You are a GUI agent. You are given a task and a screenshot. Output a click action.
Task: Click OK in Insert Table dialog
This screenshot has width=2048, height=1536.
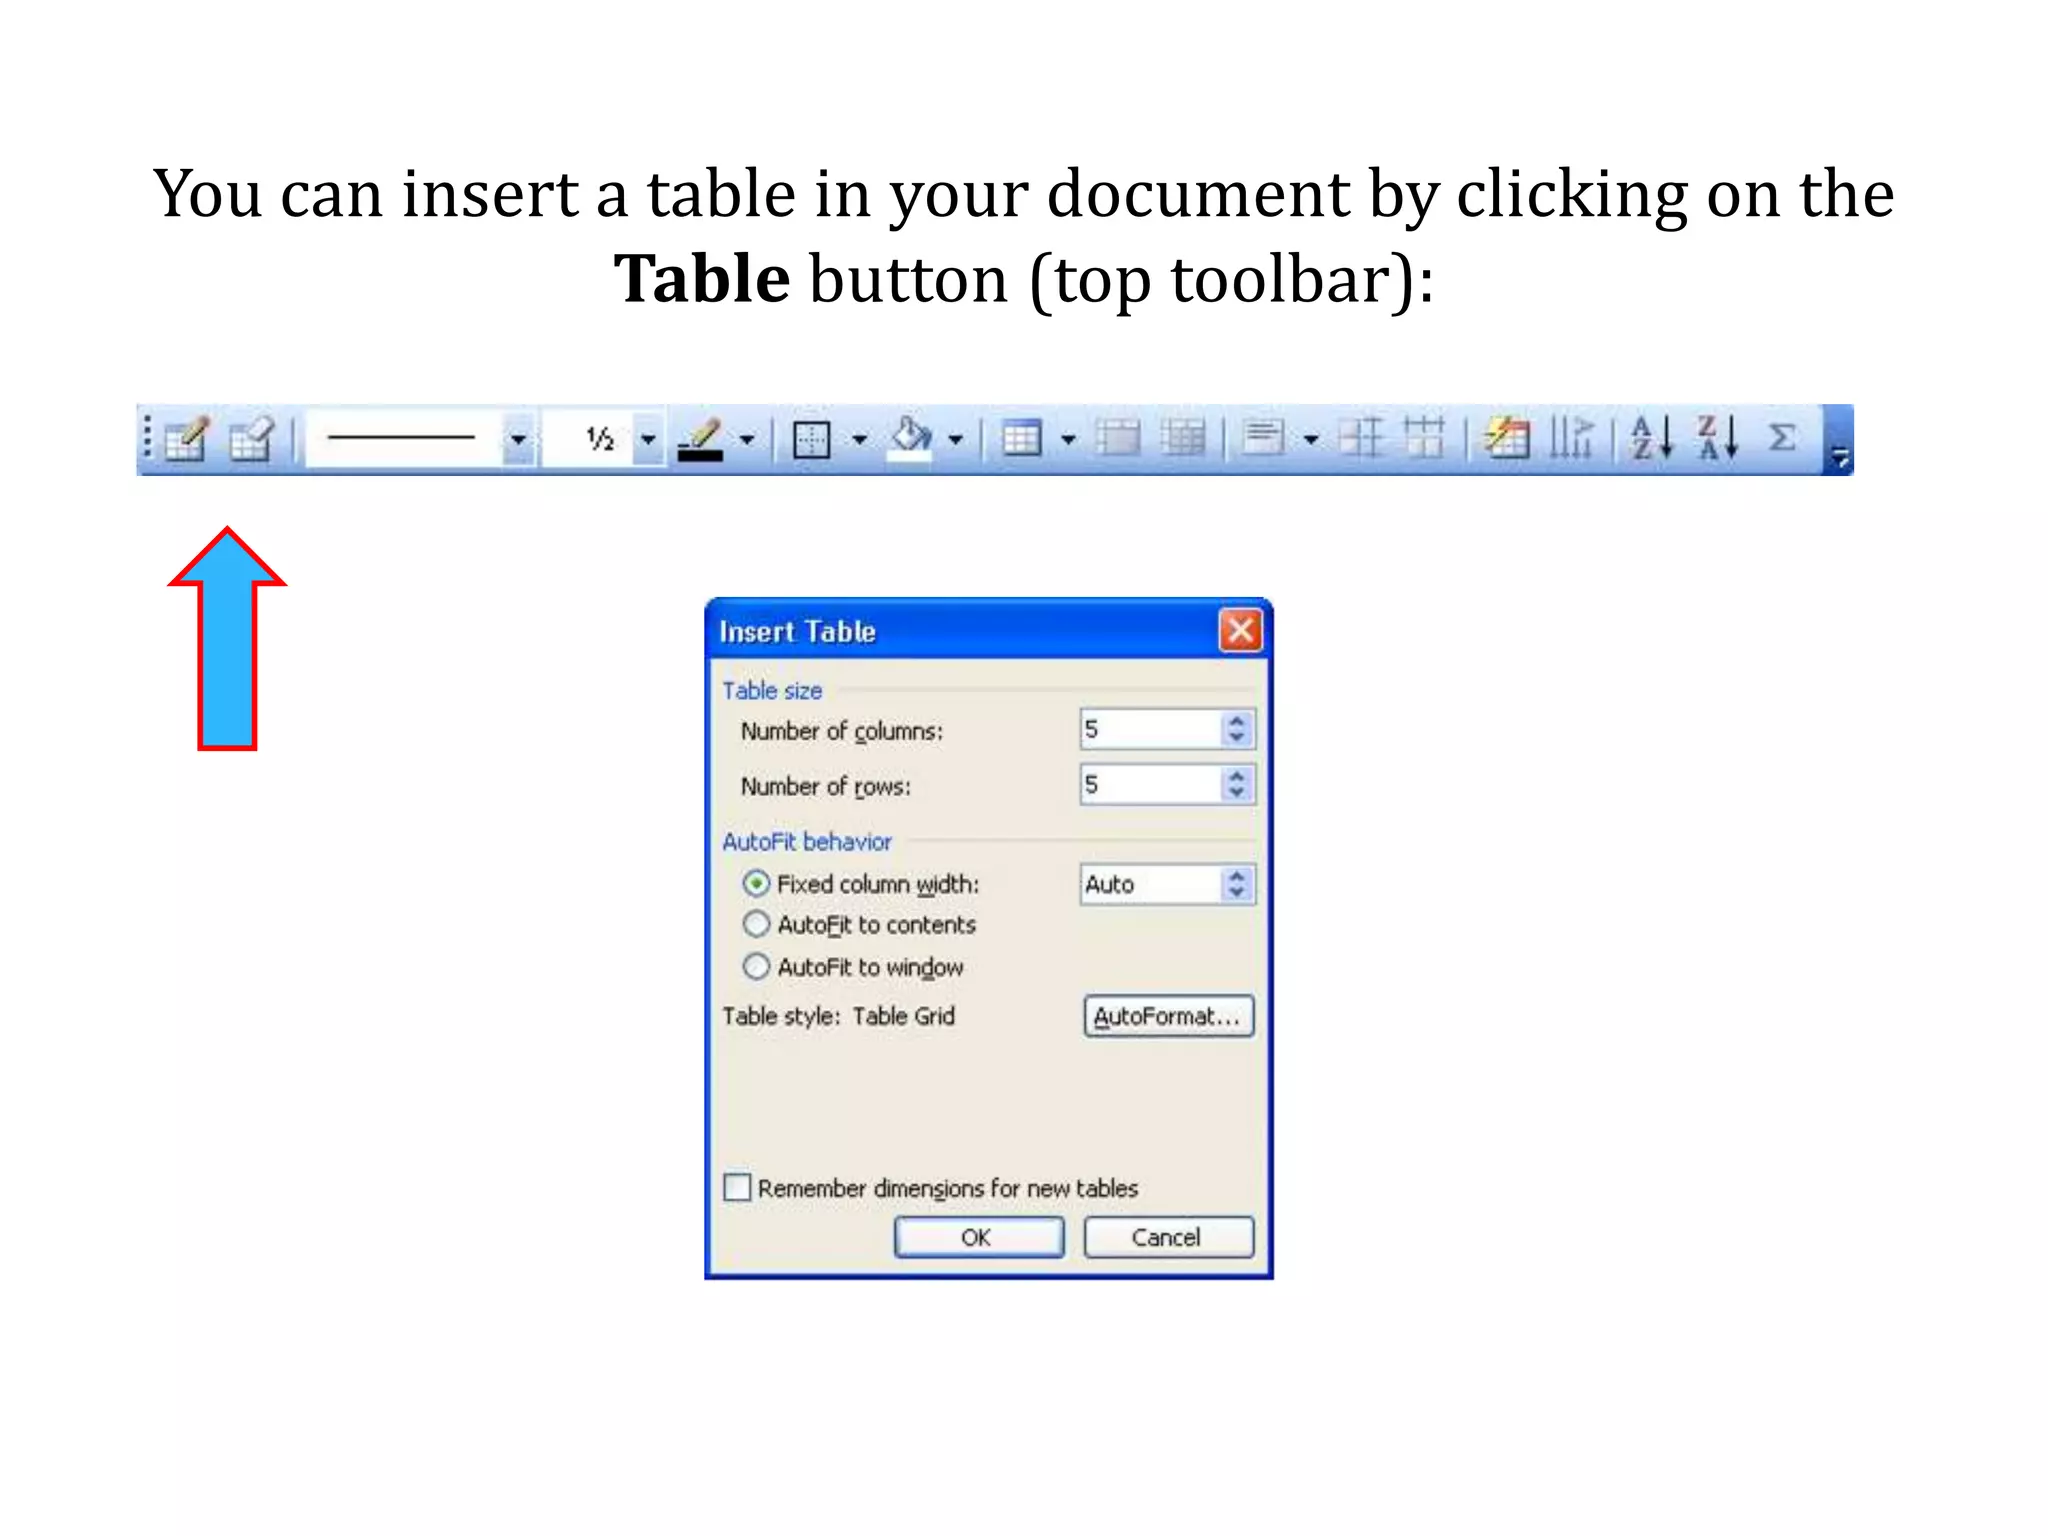[979, 1237]
